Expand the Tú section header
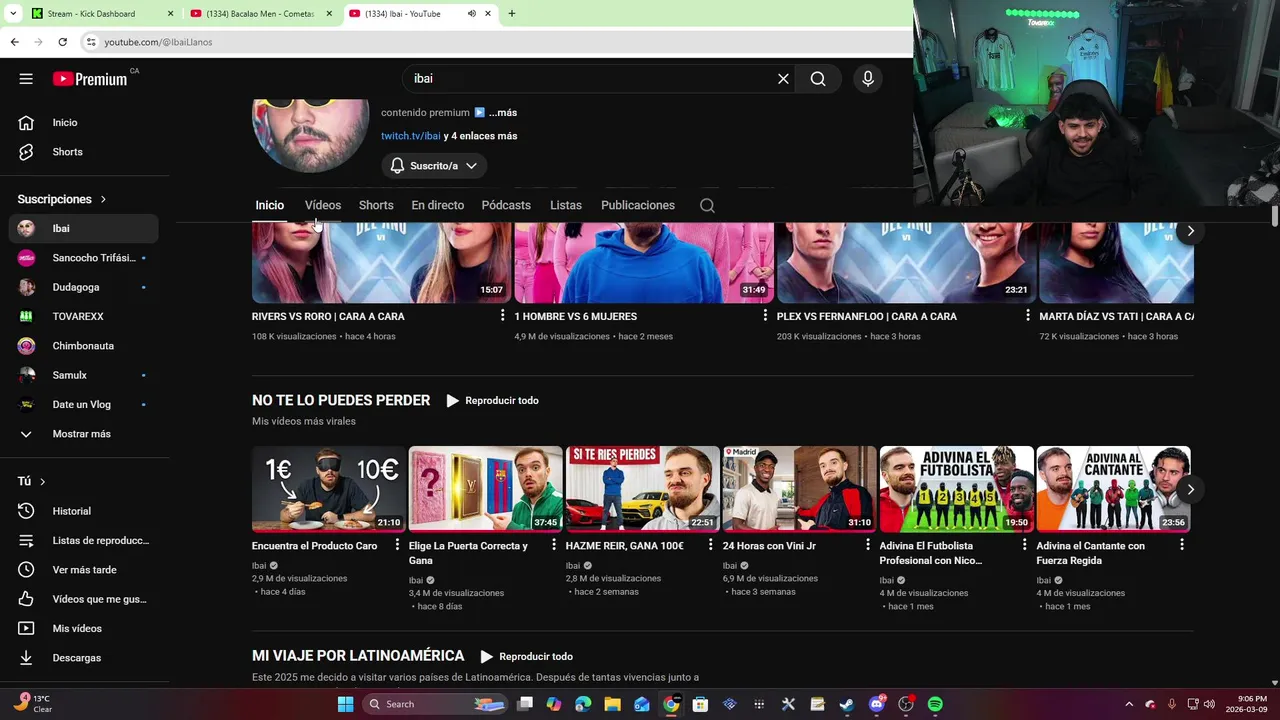1280x720 pixels. 32,481
